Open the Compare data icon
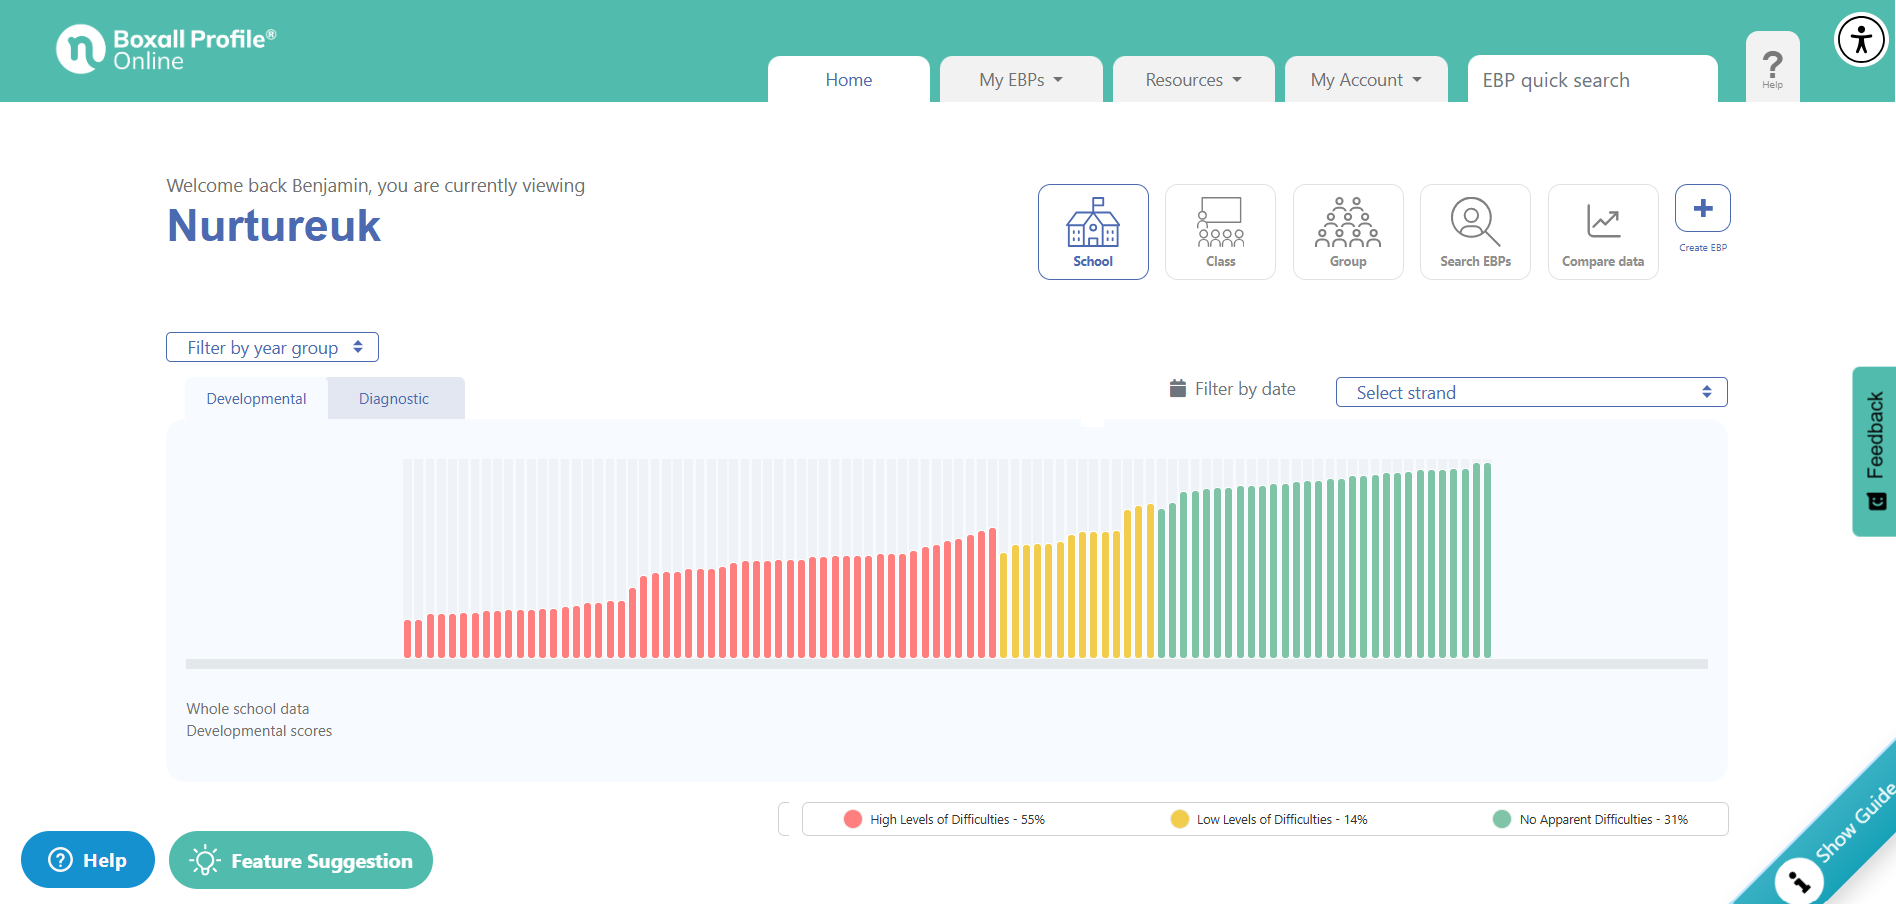The image size is (1896, 904). point(1603,232)
